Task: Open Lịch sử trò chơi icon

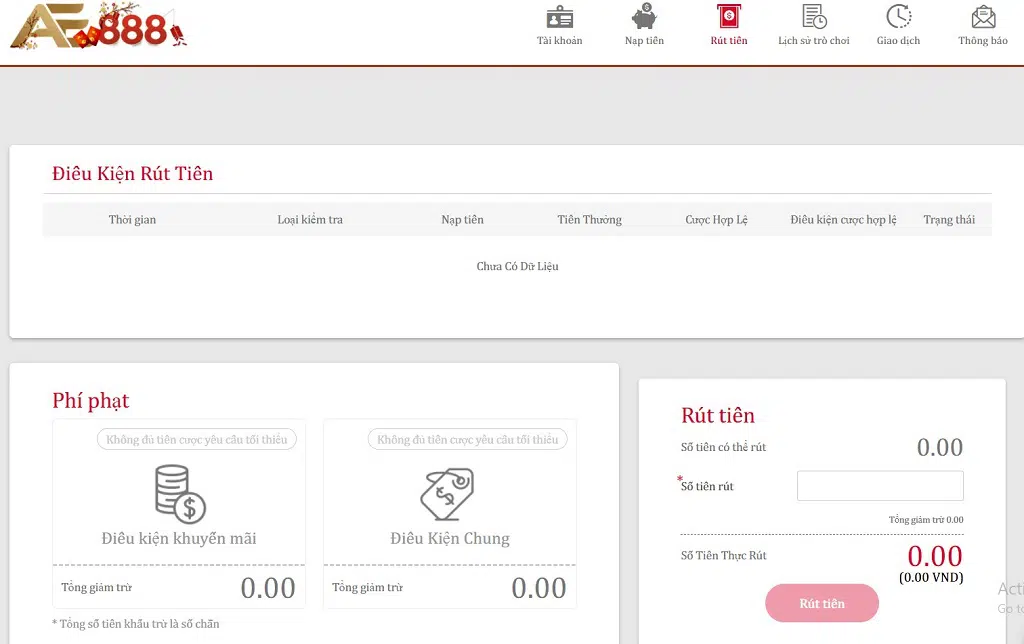Action: point(814,18)
